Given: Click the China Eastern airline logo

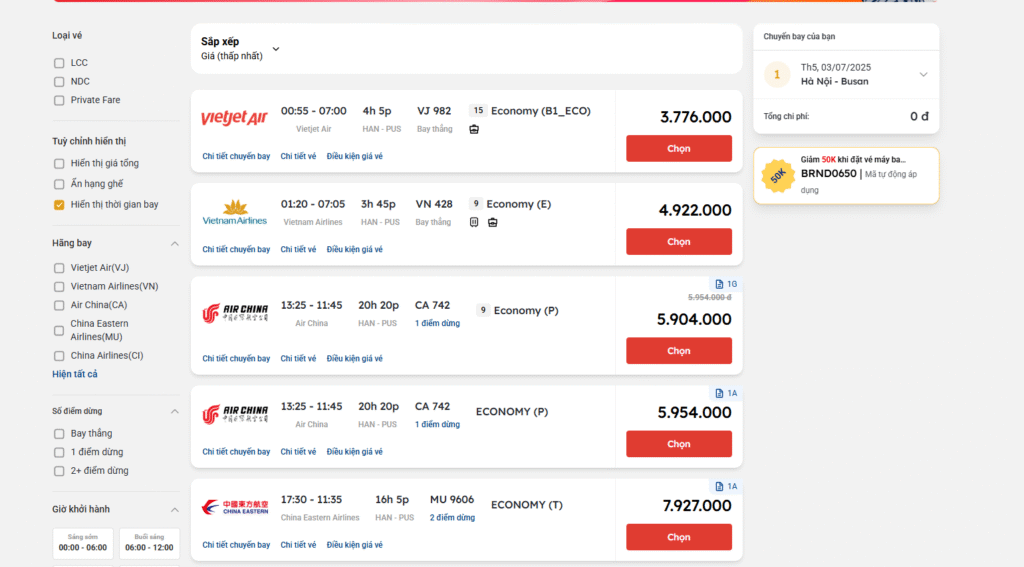Looking at the screenshot, I should pos(234,507).
